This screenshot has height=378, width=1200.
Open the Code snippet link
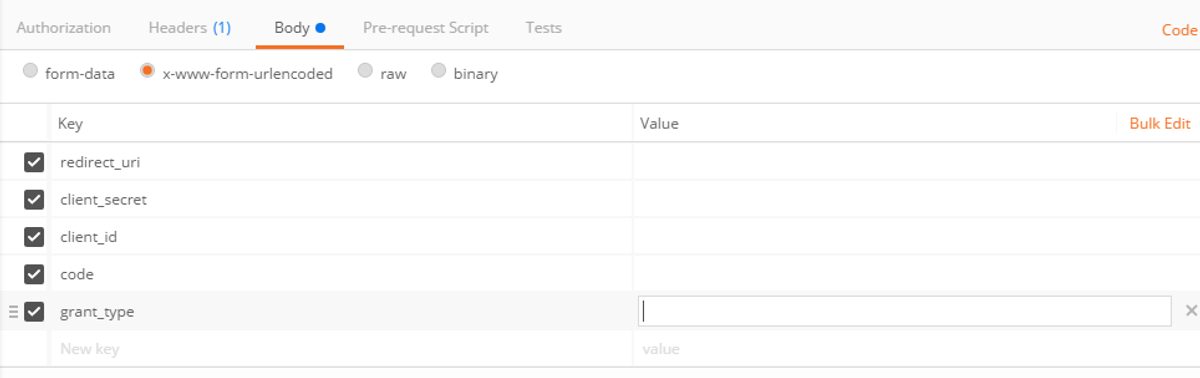tap(1179, 30)
